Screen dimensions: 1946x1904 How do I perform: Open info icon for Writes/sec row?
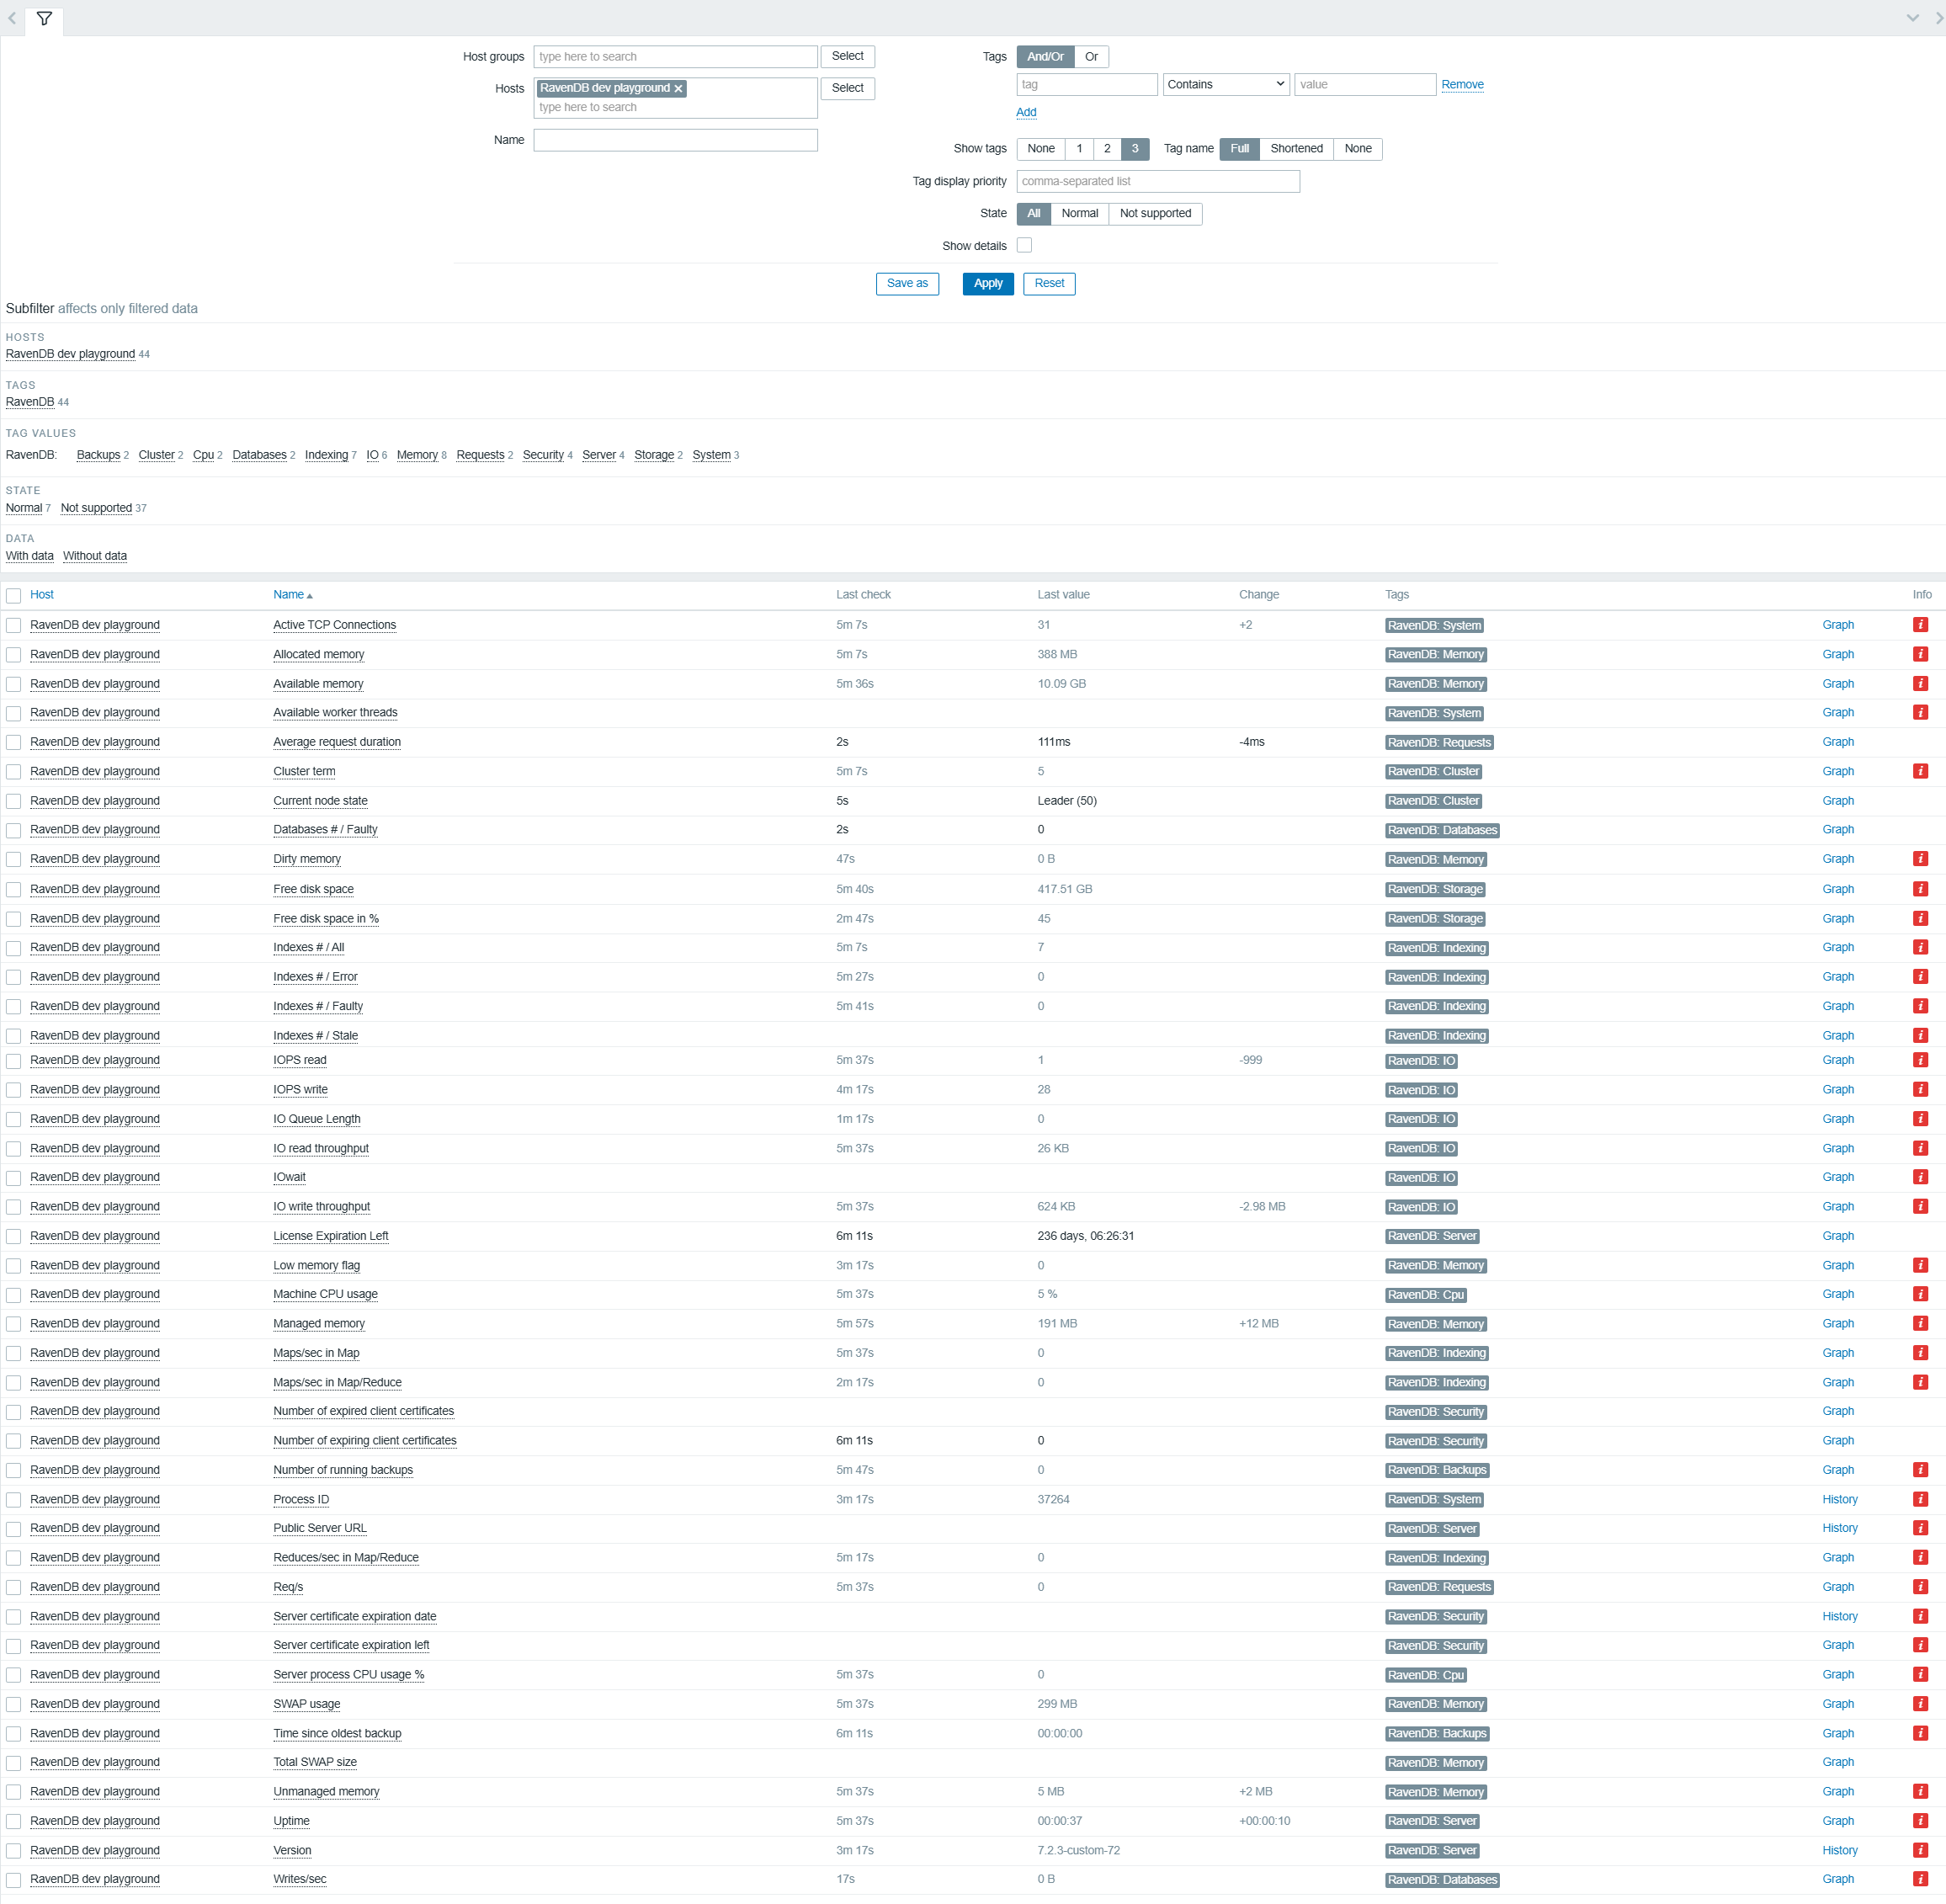pyautogui.click(x=1920, y=1879)
